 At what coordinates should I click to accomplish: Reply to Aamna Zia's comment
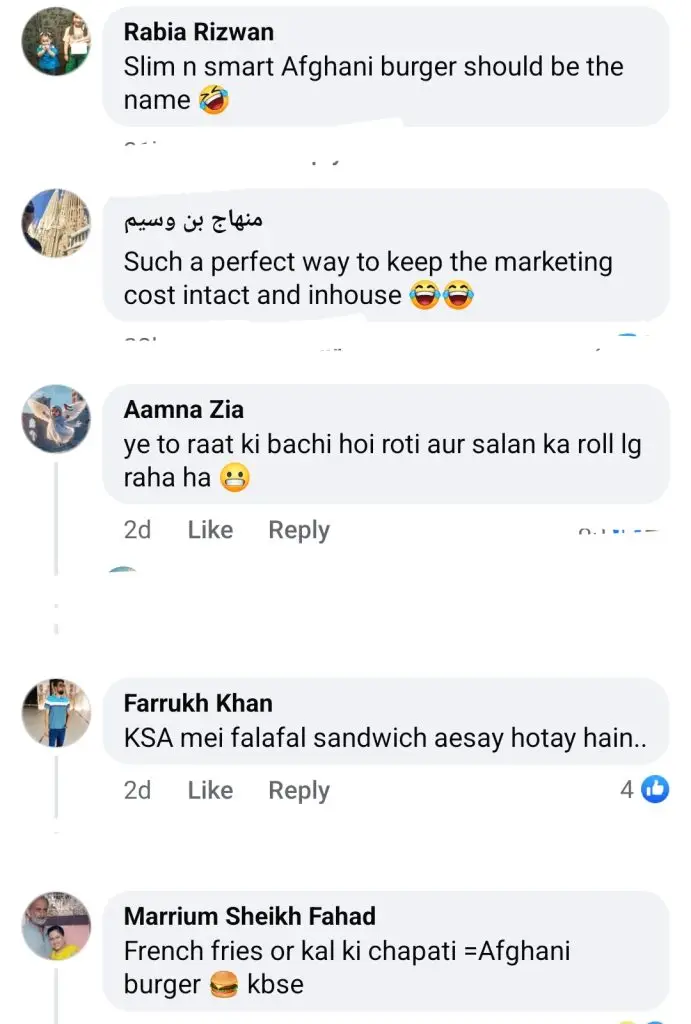(298, 530)
